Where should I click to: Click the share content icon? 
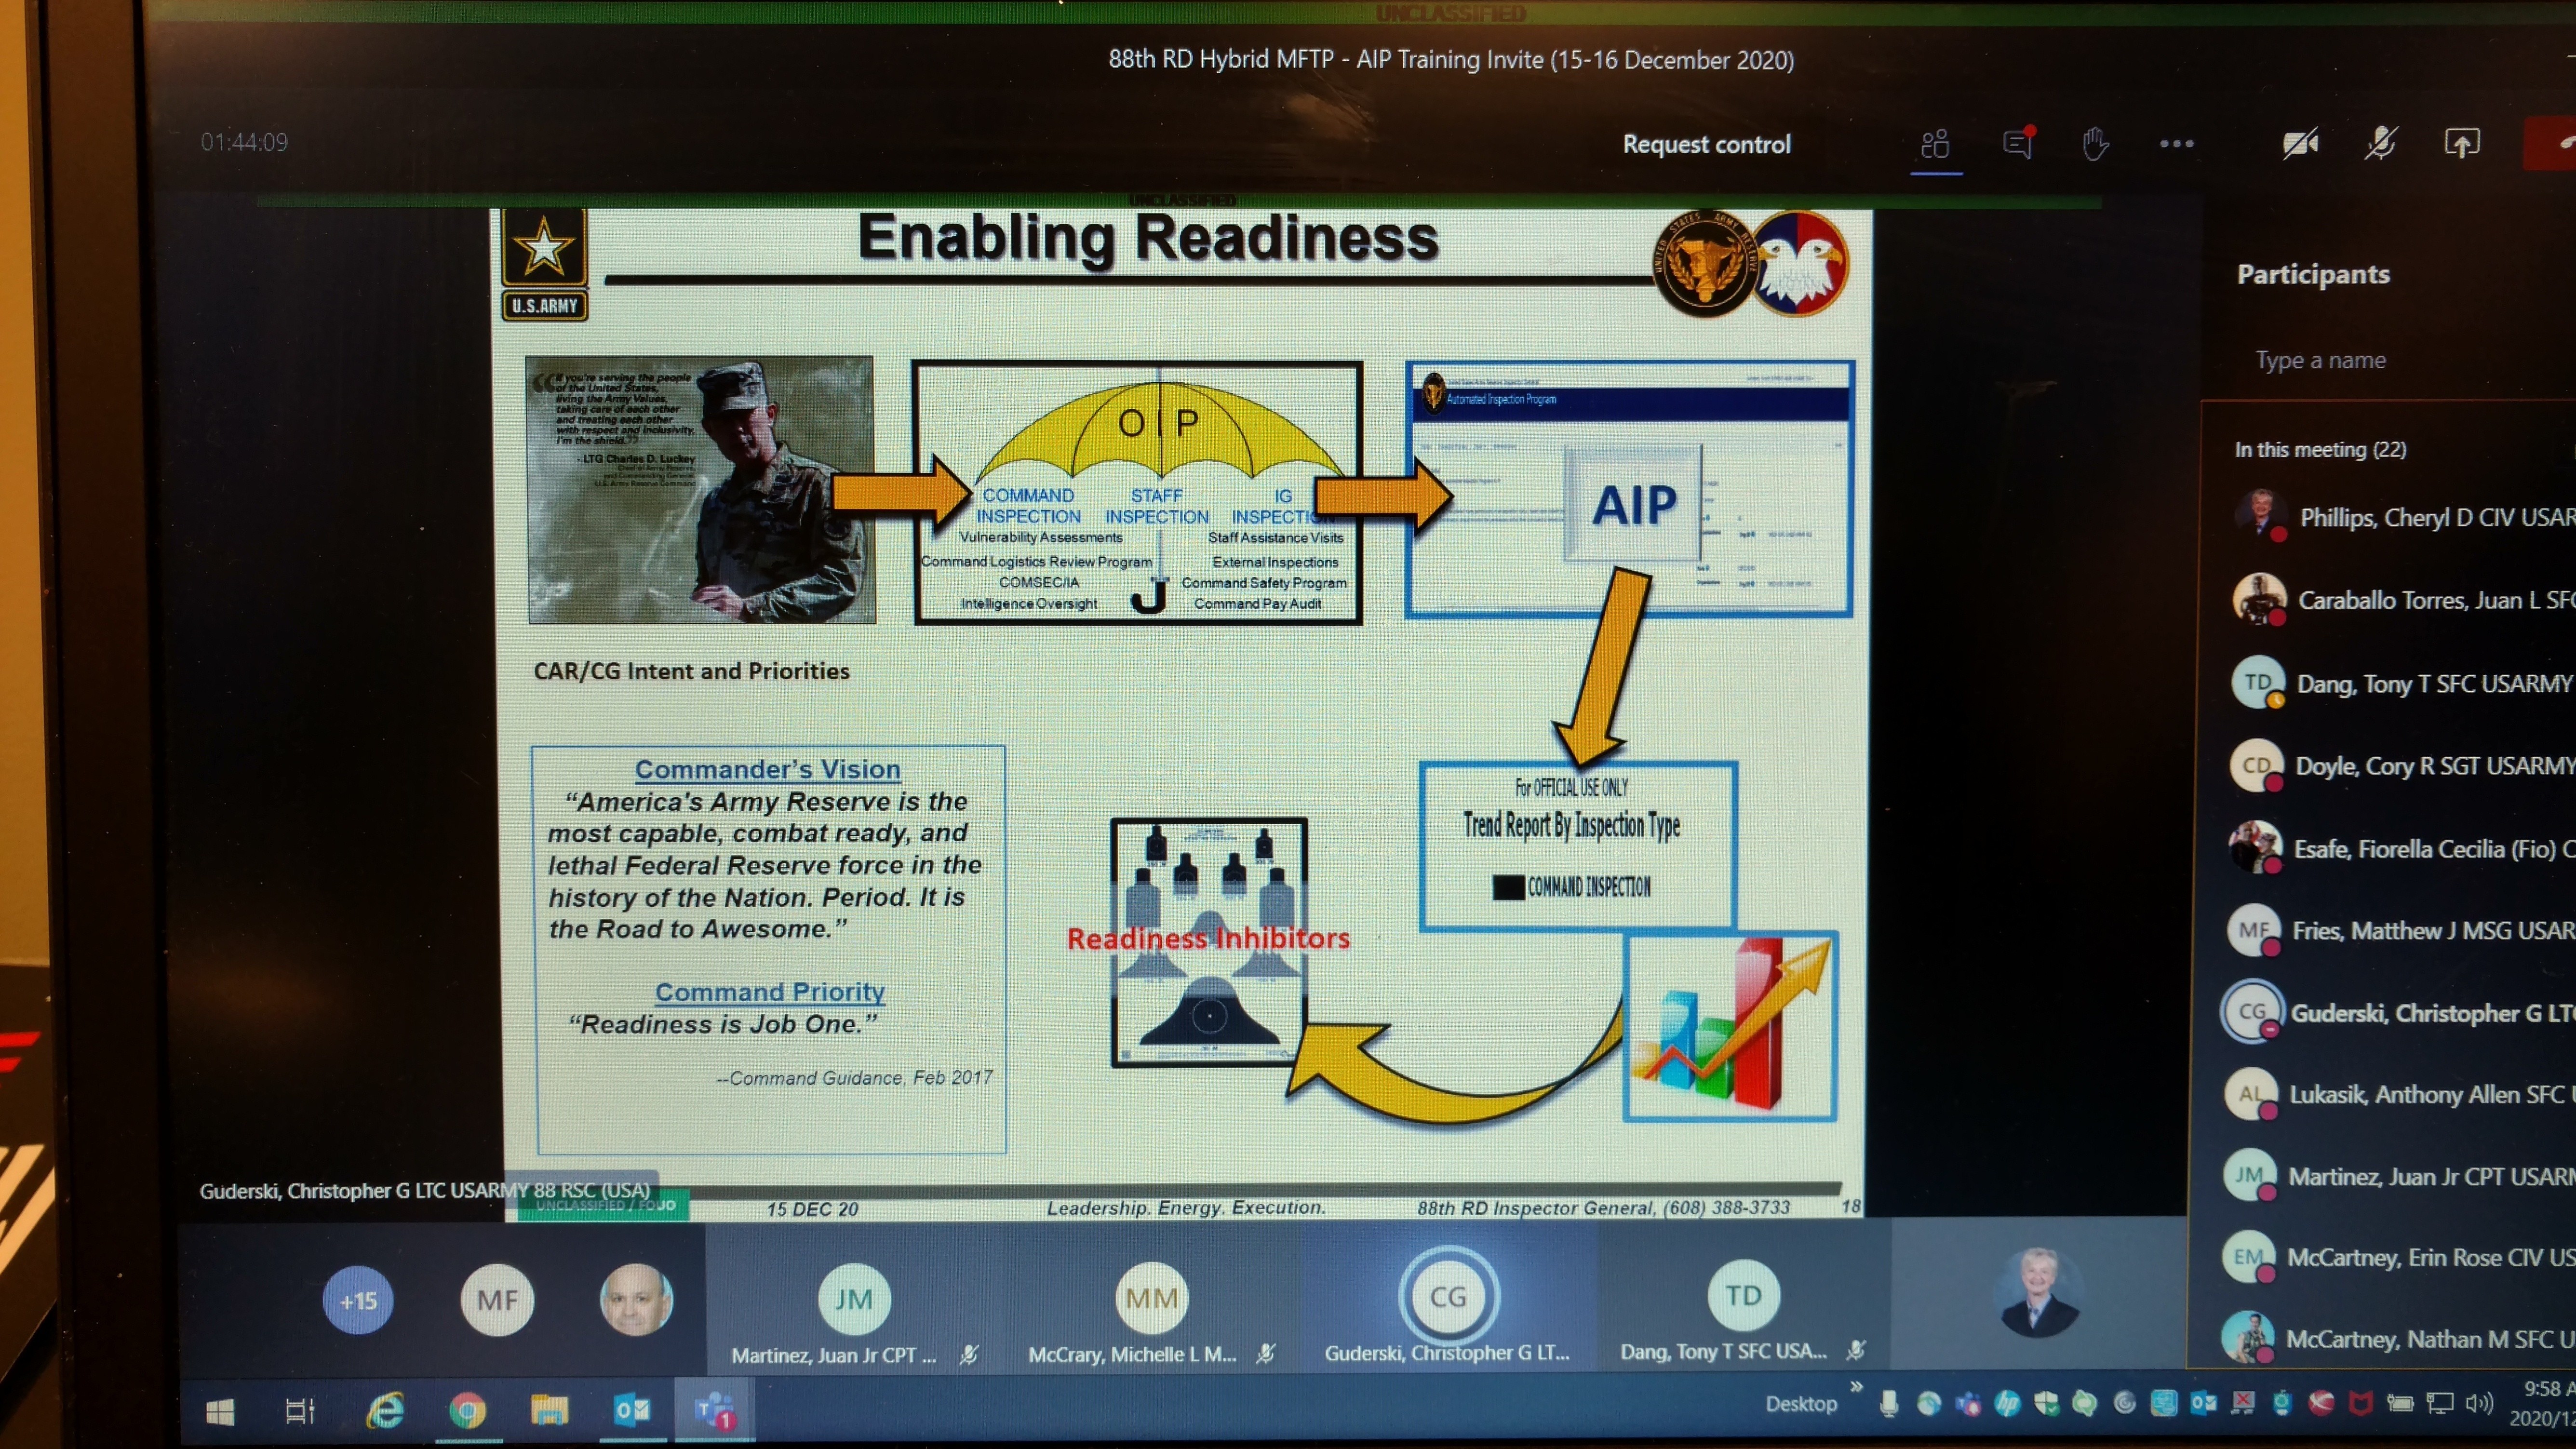(2461, 144)
